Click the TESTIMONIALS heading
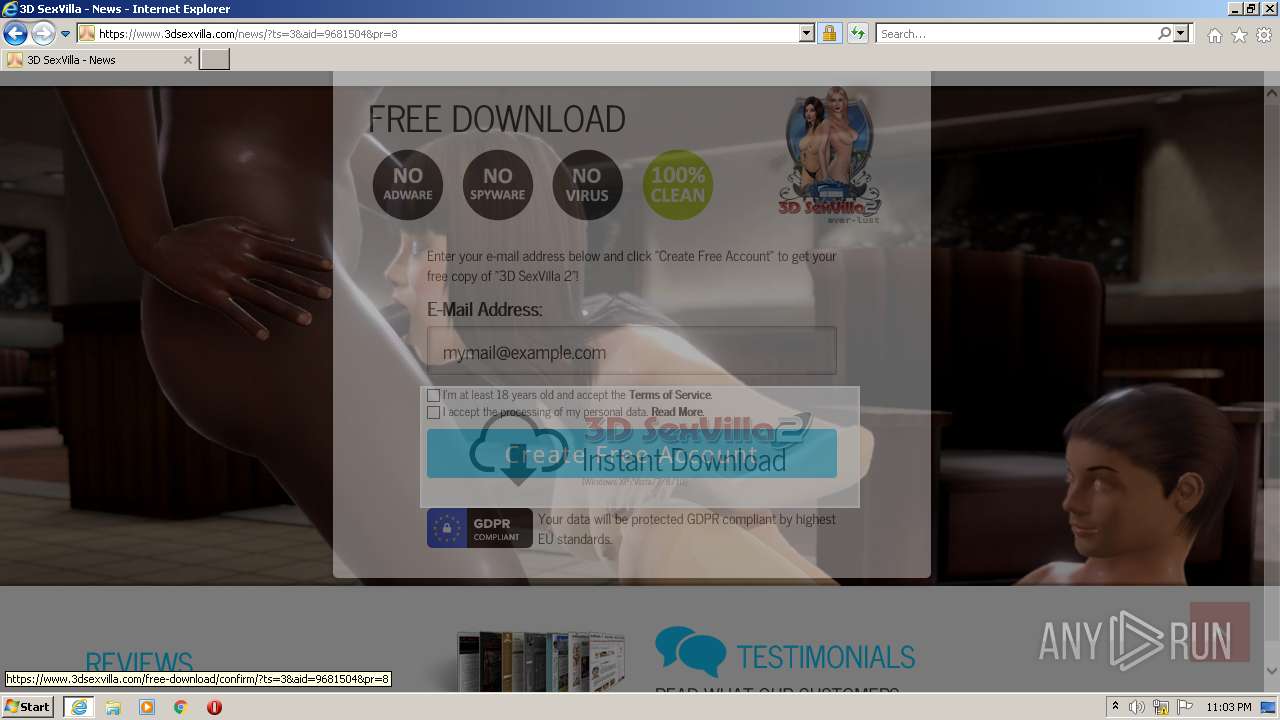Viewport: 1280px width, 720px height. click(x=825, y=657)
